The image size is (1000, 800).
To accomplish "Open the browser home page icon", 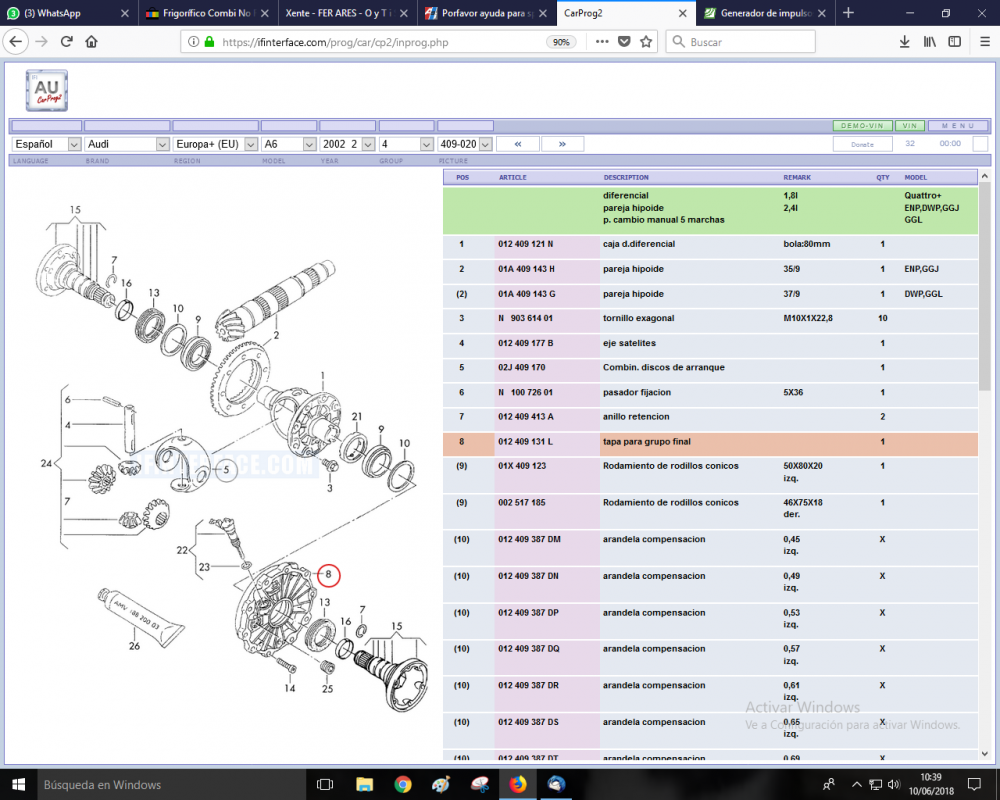I will (92, 42).
